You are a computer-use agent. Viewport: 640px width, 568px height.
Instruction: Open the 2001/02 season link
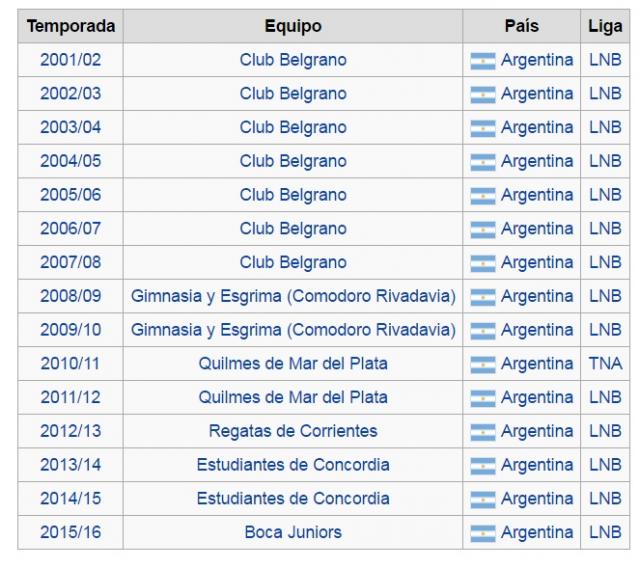[70, 60]
